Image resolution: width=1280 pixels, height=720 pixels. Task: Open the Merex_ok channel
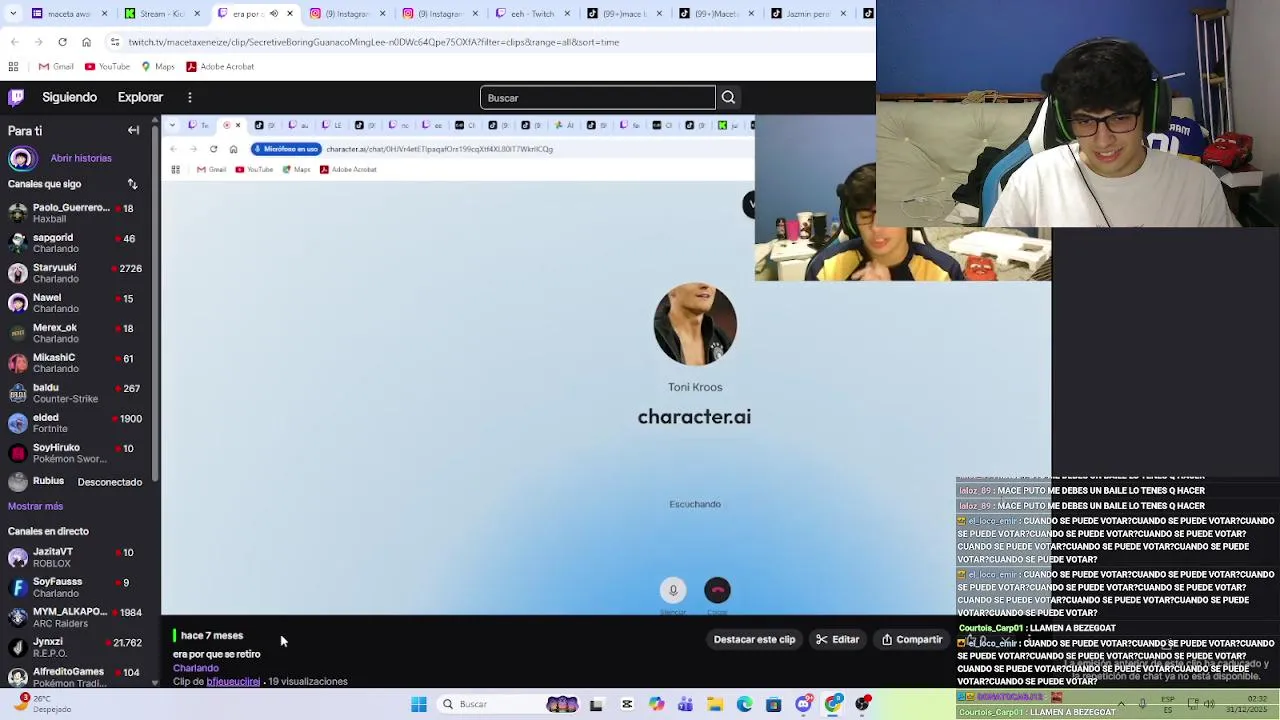78,333
